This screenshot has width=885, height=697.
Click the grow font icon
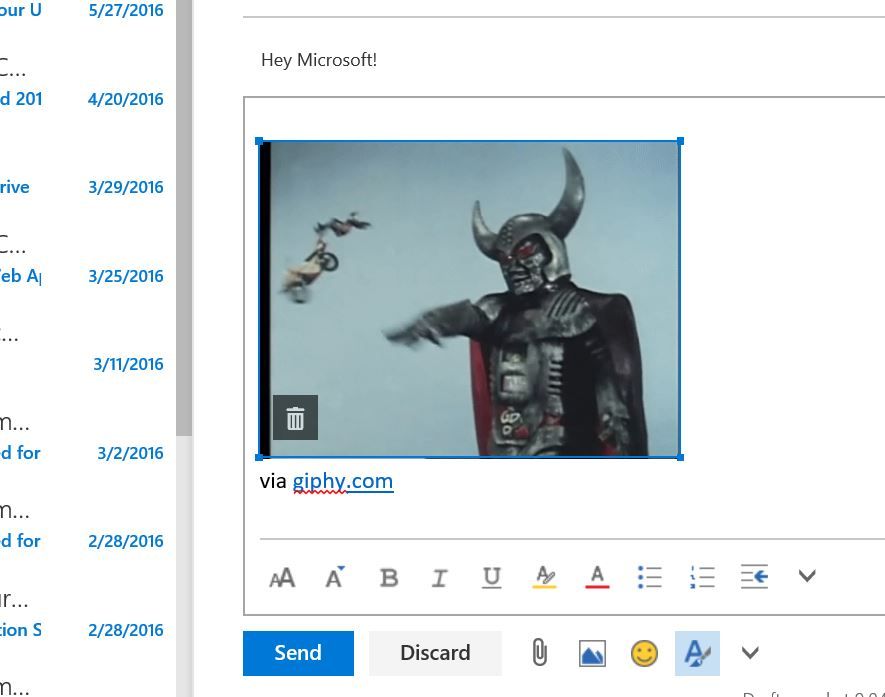tap(335, 577)
